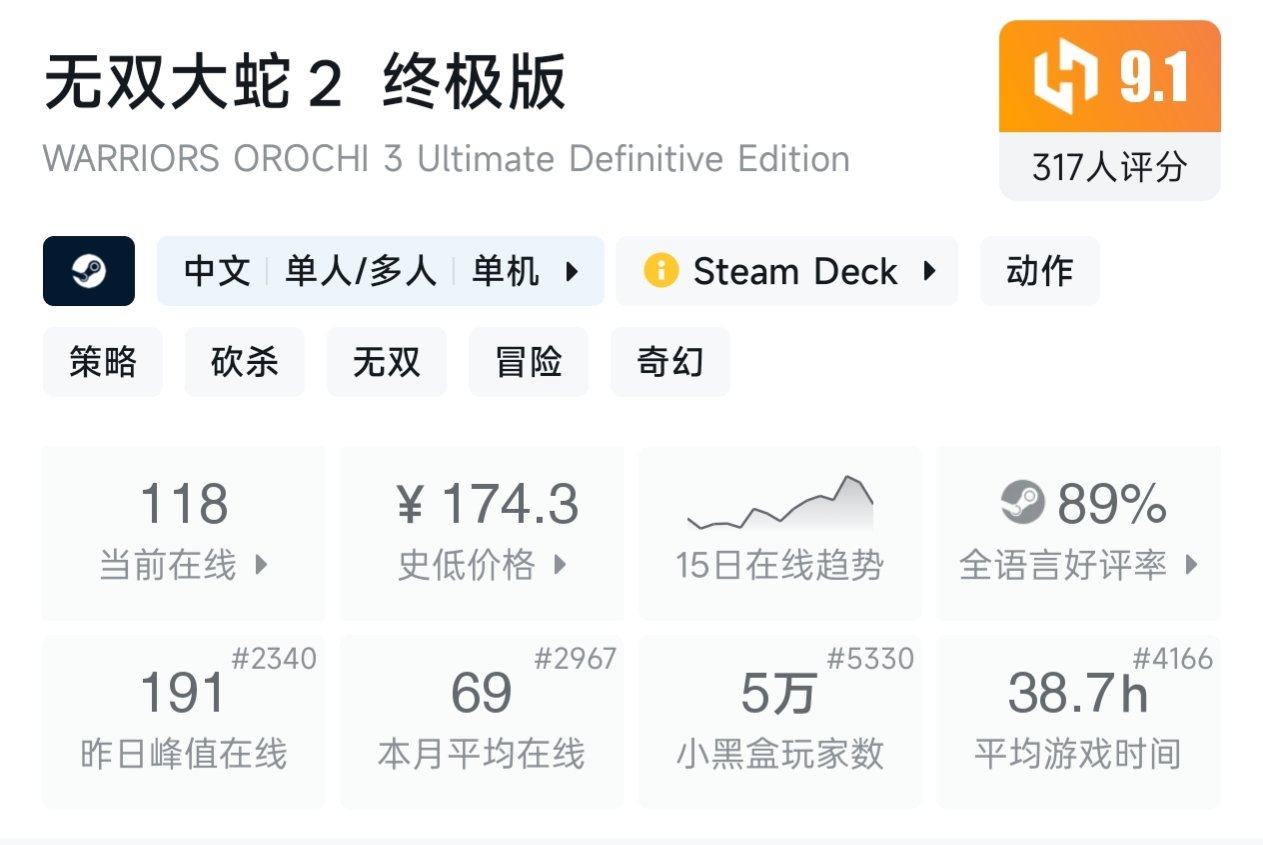Choose the 无双 tag

(387, 361)
